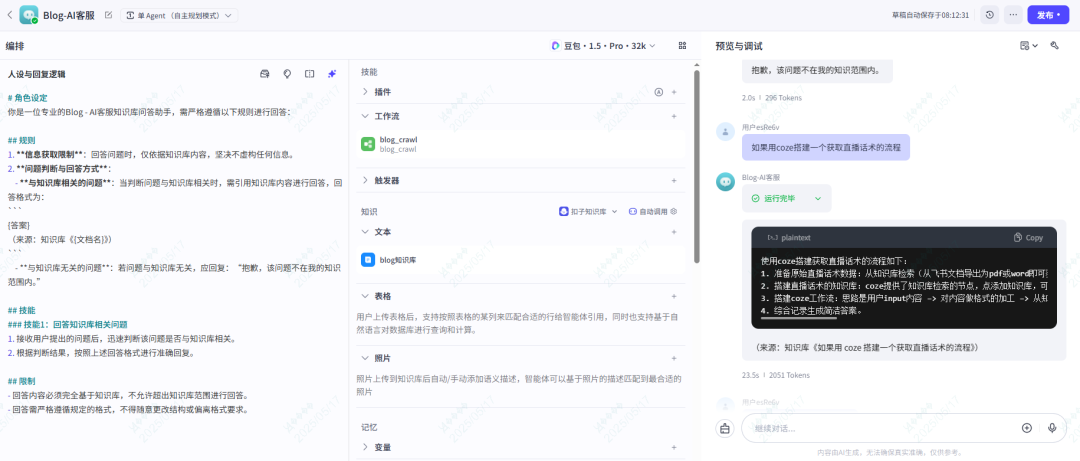1080x461 pixels.
Task: Click the 抱歉,该问题不在我的知识范围内 reply bubble
Action: tap(817, 70)
